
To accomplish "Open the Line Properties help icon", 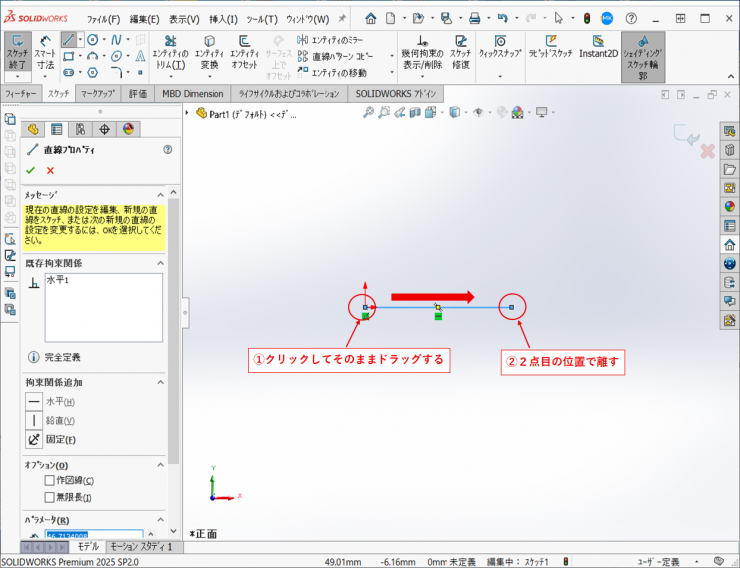I will pyautogui.click(x=168, y=150).
